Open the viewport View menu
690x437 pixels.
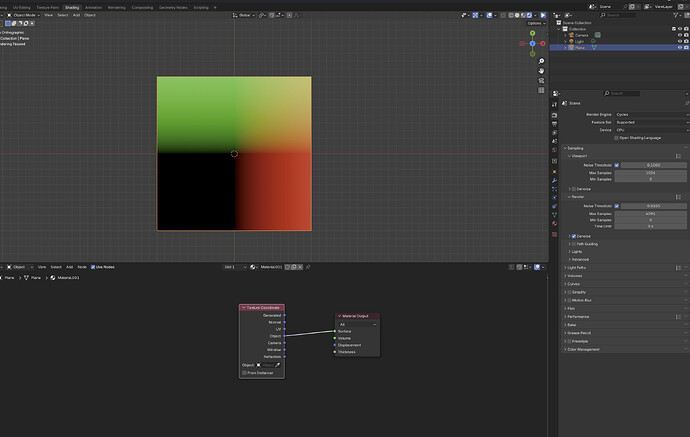pyautogui.click(x=48, y=15)
